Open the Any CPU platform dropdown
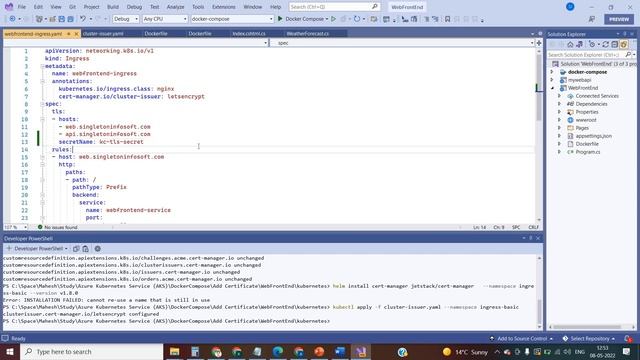The image size is (640, 360). click(x=165, y=19)
